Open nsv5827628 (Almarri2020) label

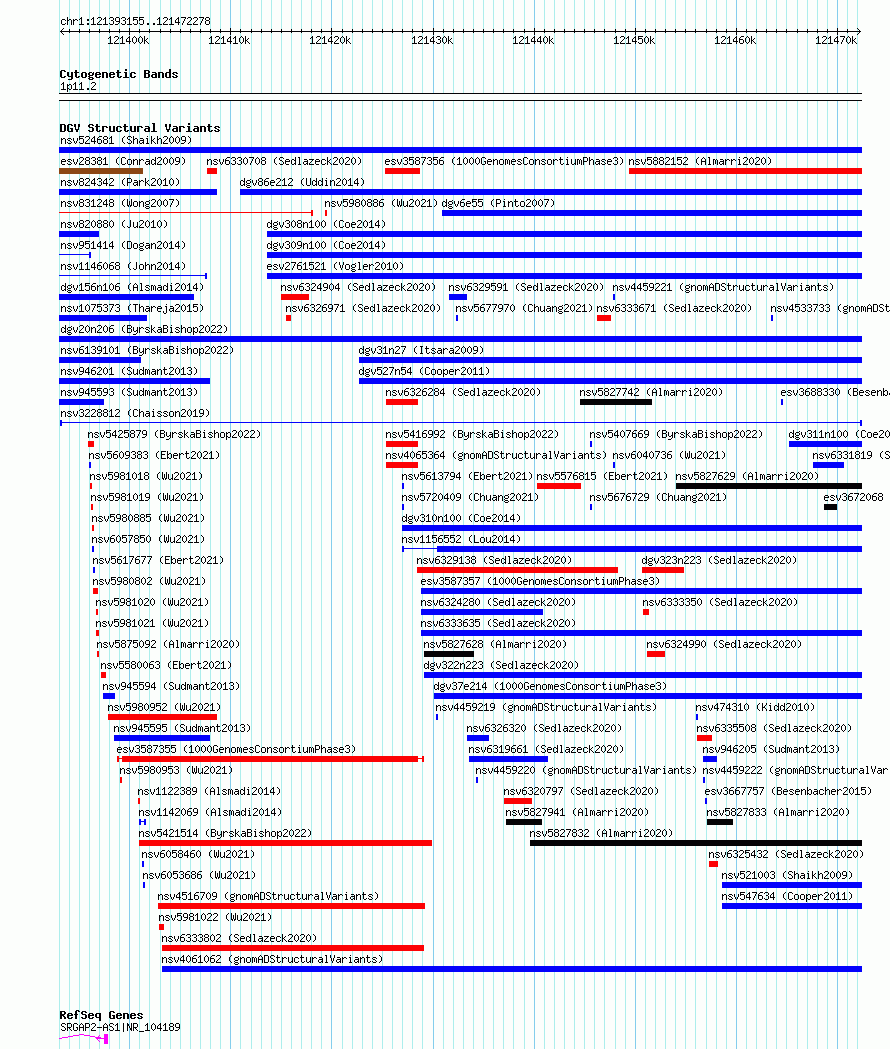tap(495, 644)
